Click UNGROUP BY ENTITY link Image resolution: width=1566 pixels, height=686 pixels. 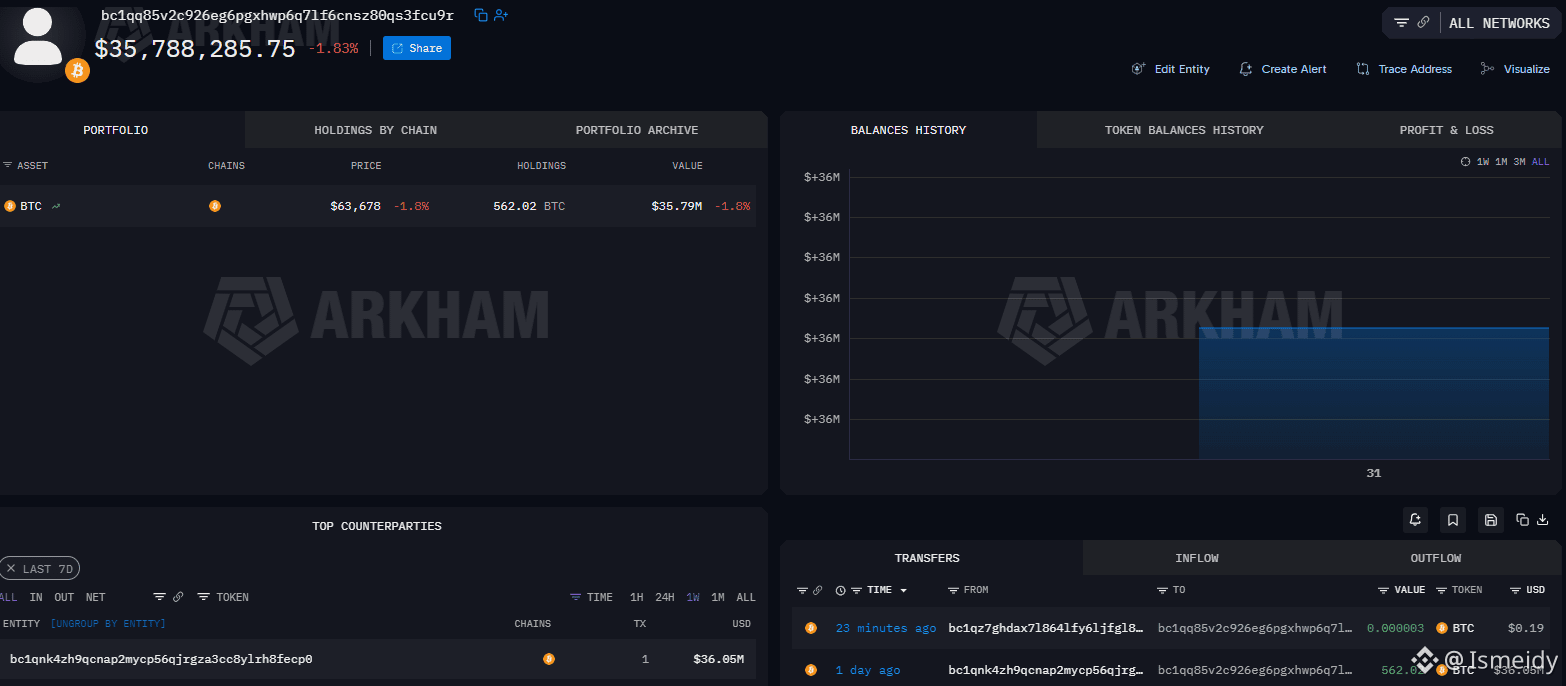pyautogui.click(x=108, y=624)
